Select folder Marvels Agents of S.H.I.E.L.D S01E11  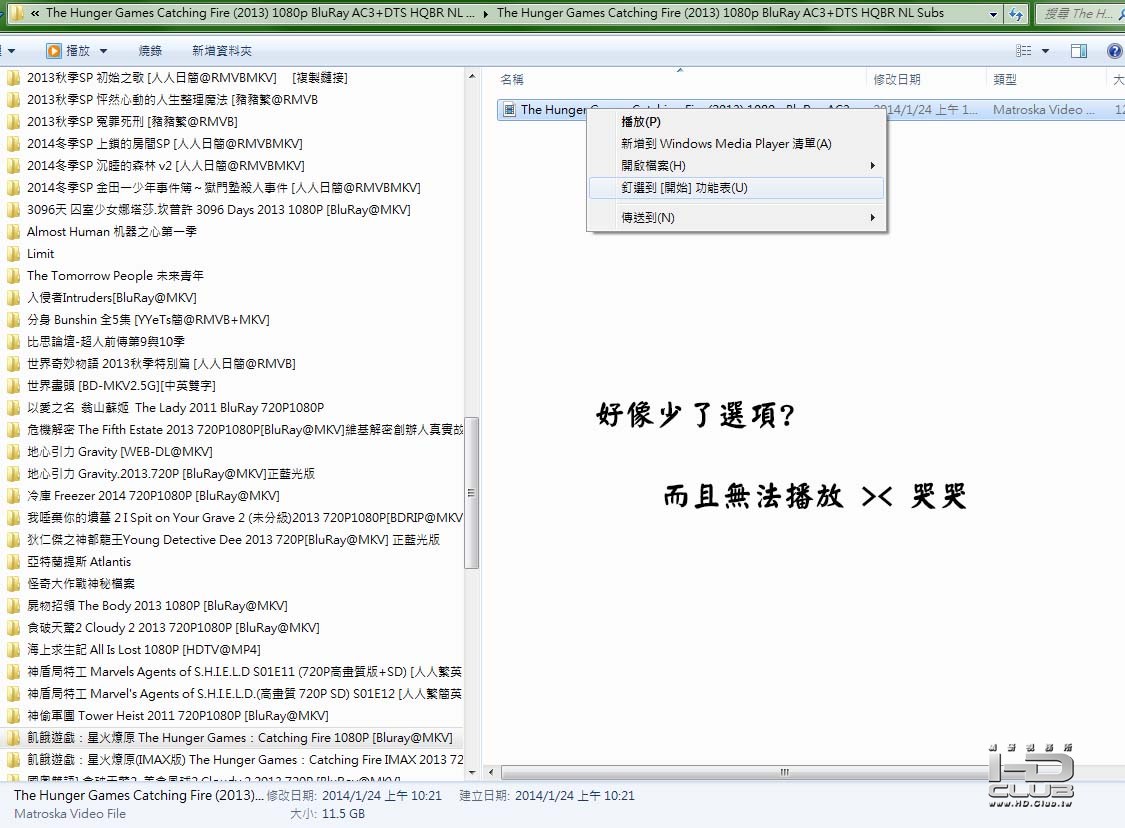click(235, 672)
